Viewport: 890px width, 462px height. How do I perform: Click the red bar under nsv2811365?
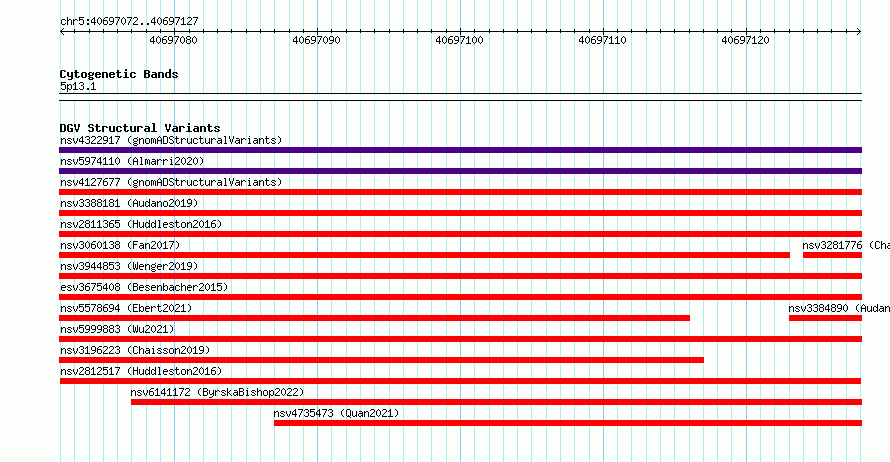point(460,234)
